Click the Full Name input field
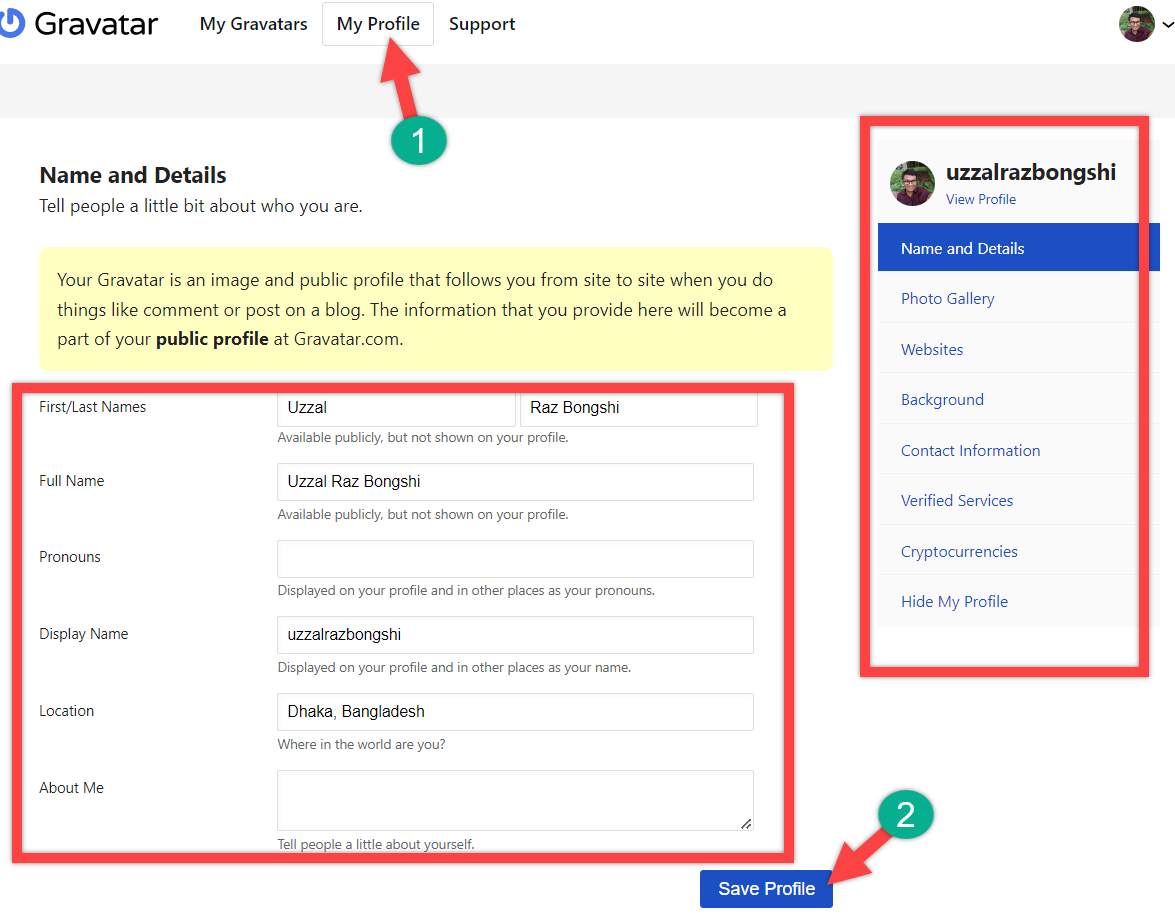1175x920 pixels. (x=516, y=482)
